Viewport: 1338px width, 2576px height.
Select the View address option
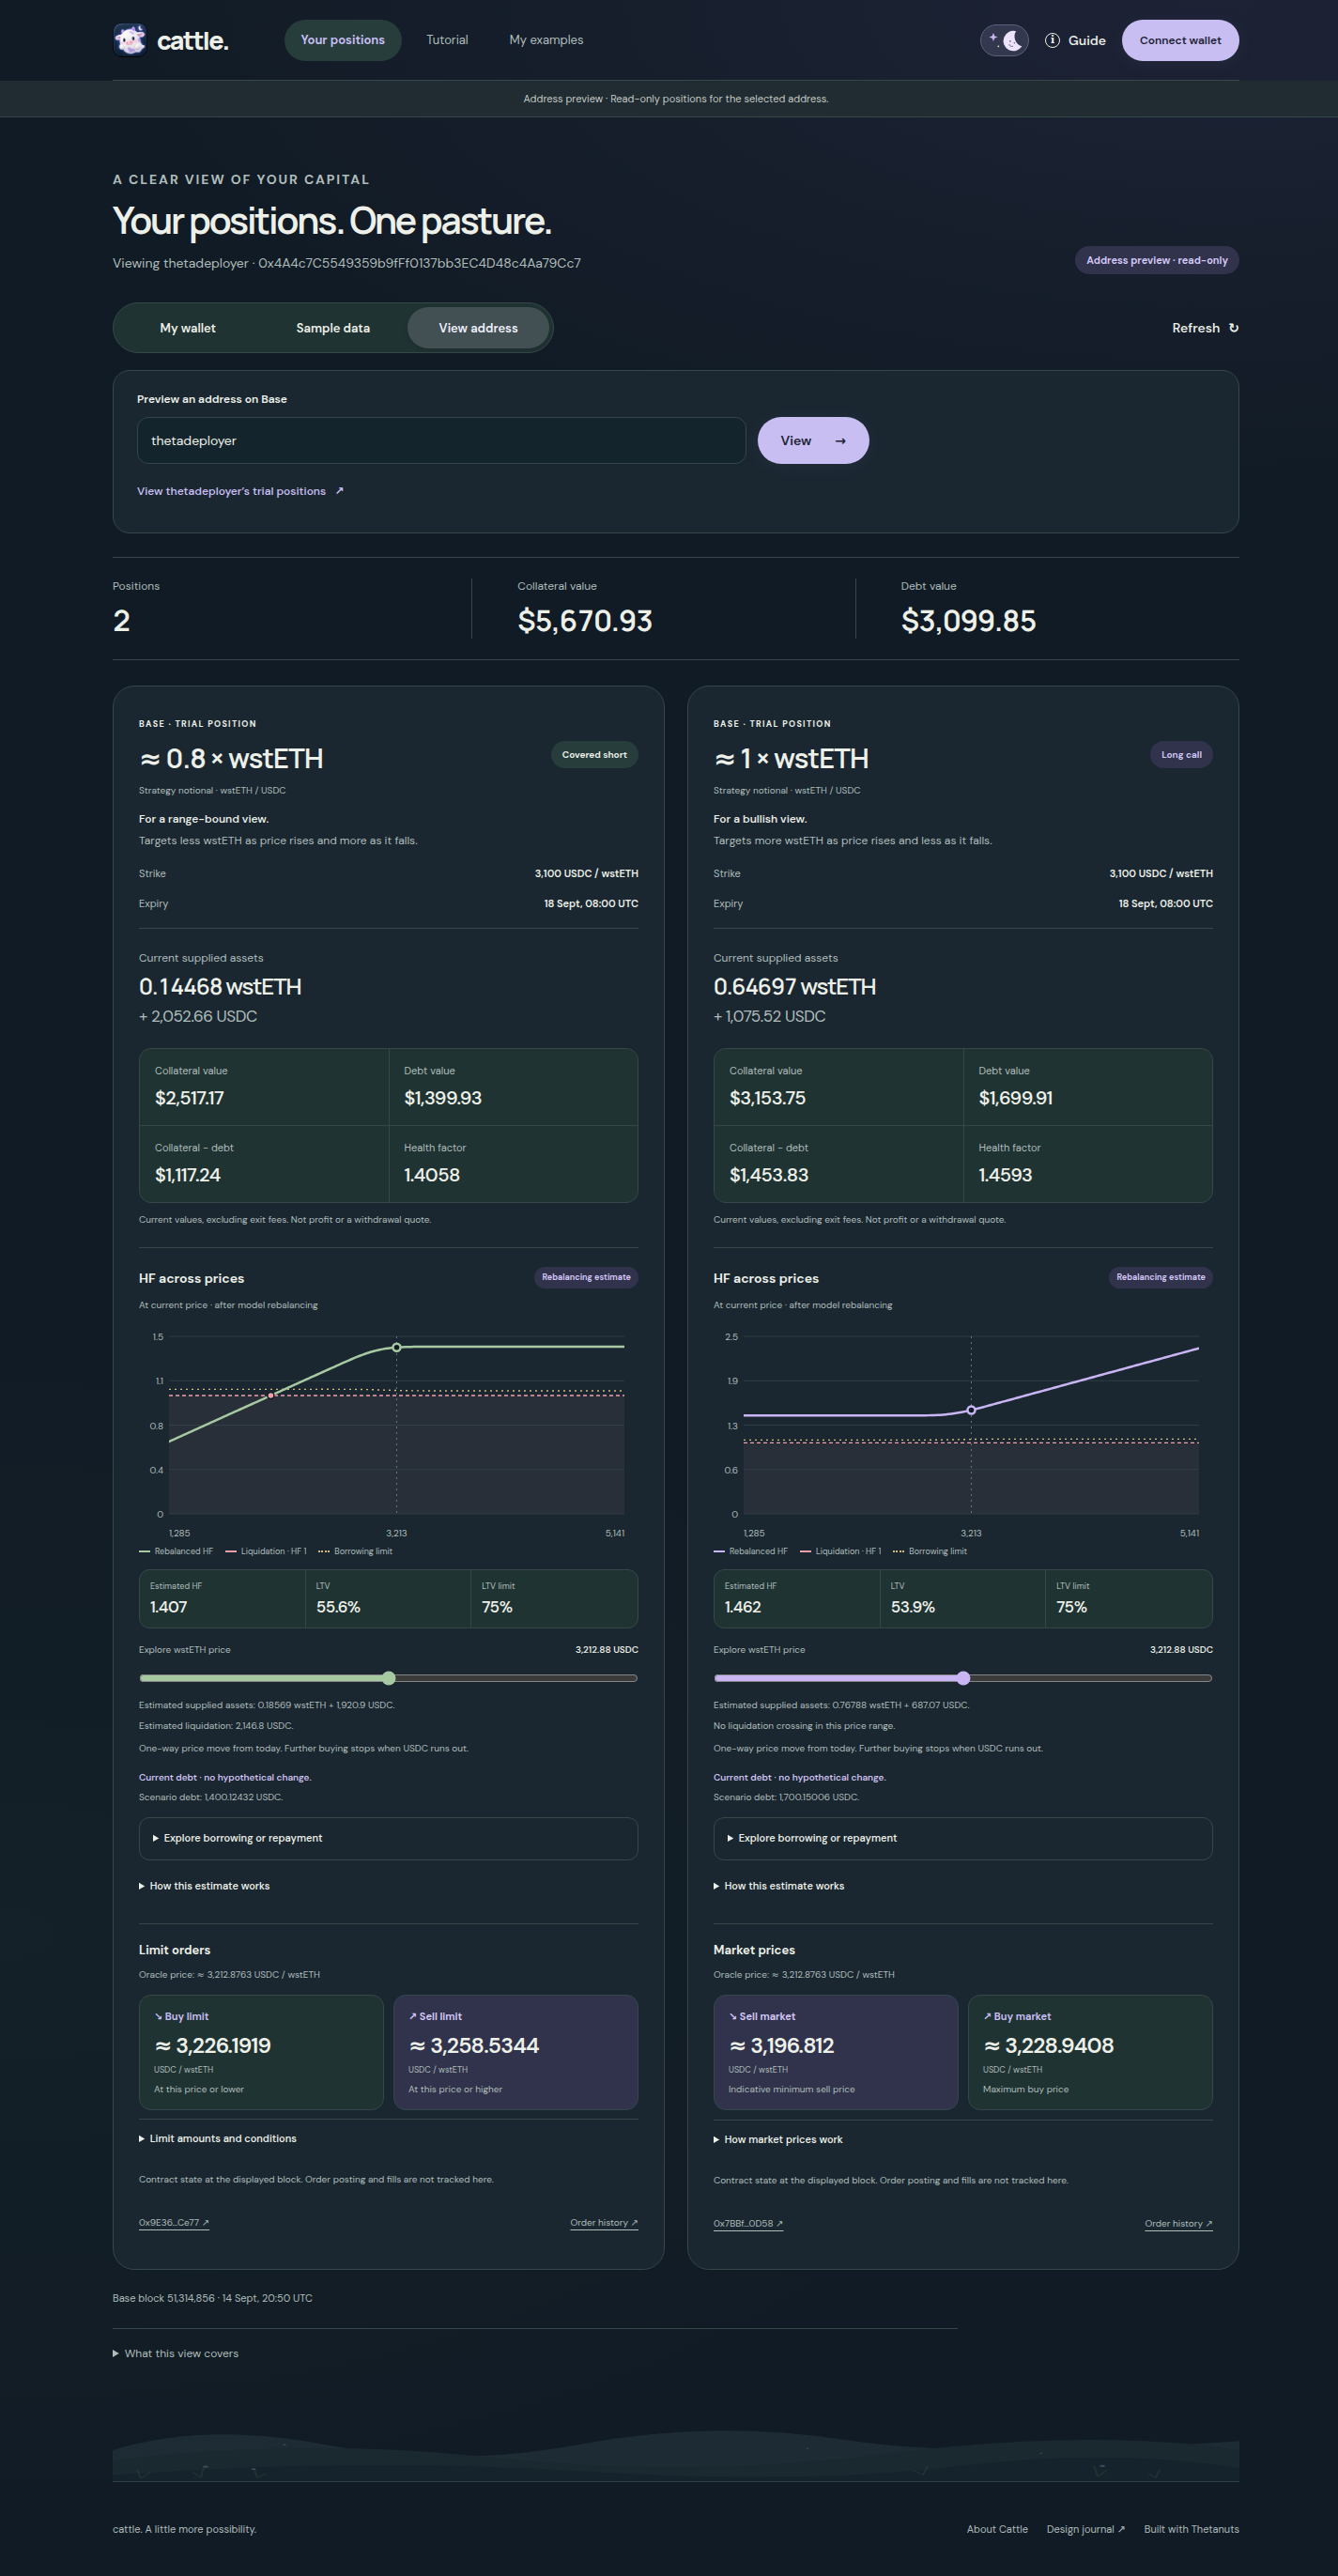coord(478,328)
